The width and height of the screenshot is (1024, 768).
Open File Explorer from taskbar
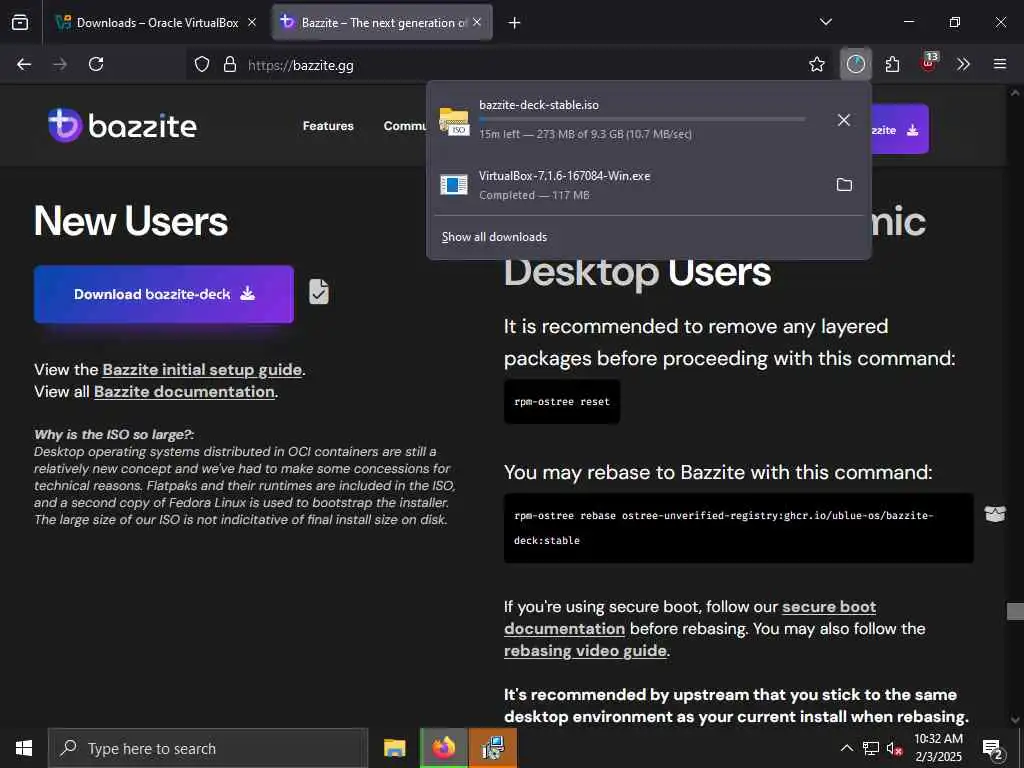point(394,748)
